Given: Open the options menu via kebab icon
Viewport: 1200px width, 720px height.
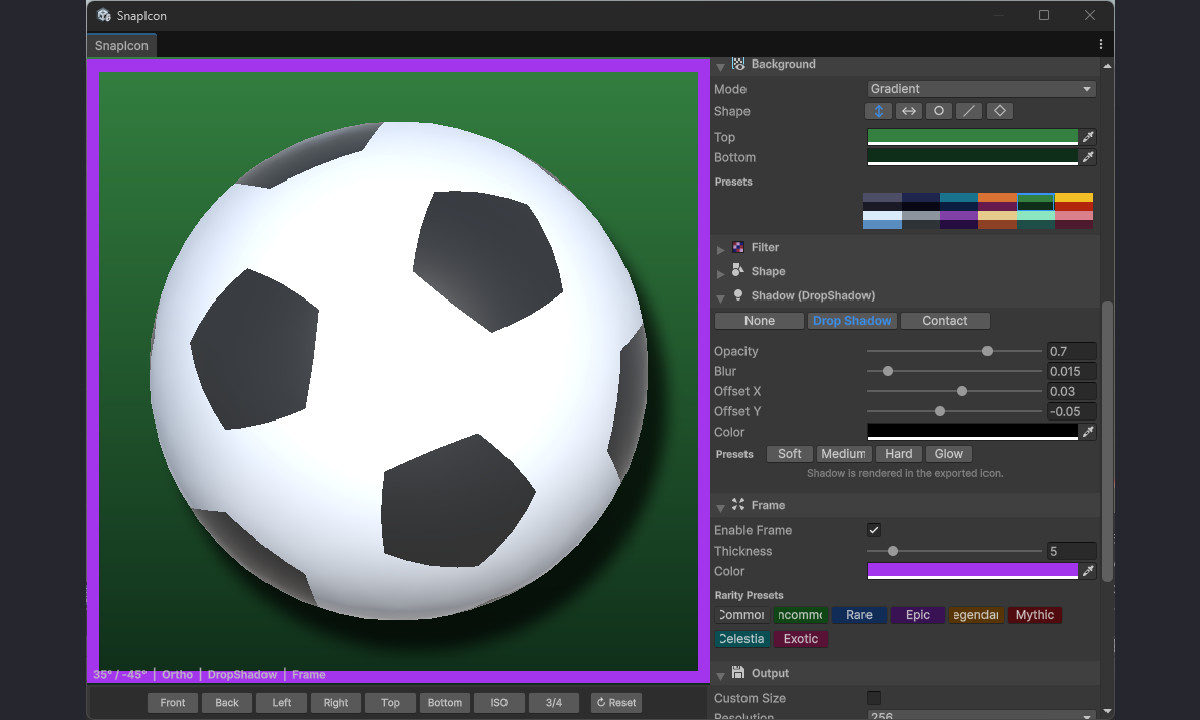Looking at the screenshot, I should [1100, 44].
